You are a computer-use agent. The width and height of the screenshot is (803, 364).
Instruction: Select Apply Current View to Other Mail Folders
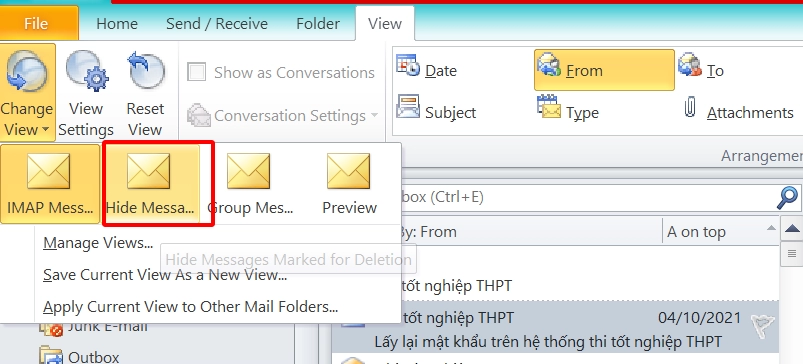[x=190, y=307]
